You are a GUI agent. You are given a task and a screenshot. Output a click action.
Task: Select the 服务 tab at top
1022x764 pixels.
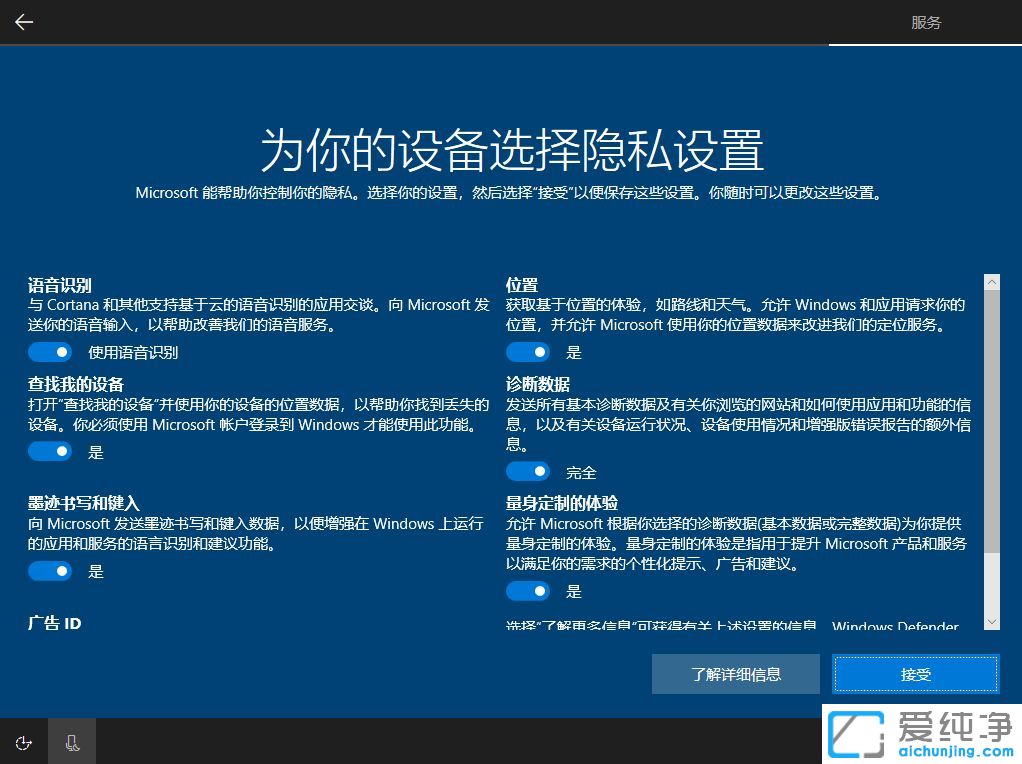[x=926, y=23]
